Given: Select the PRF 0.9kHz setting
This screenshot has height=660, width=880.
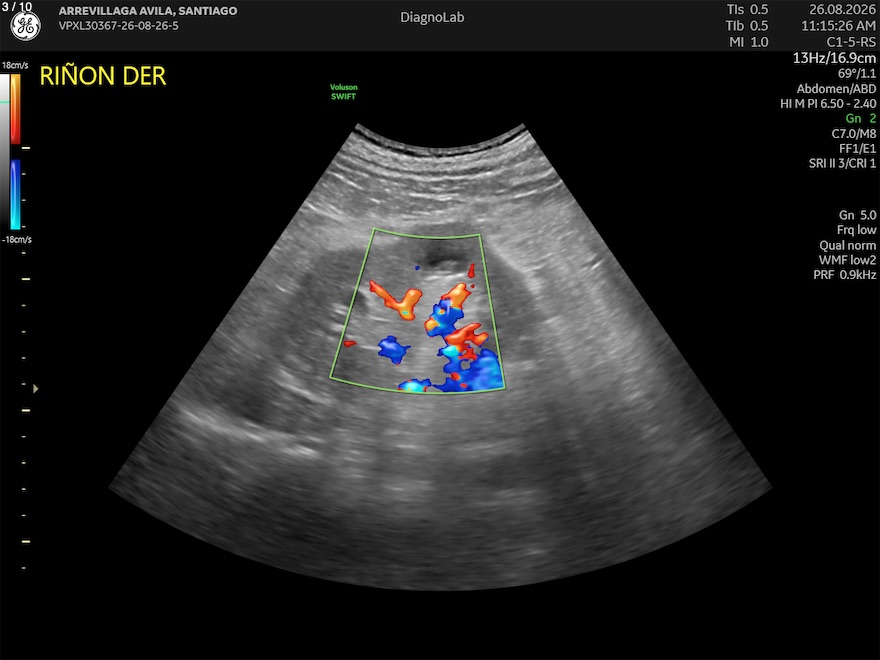Looking at the screenshot, I should click(845, 275).
